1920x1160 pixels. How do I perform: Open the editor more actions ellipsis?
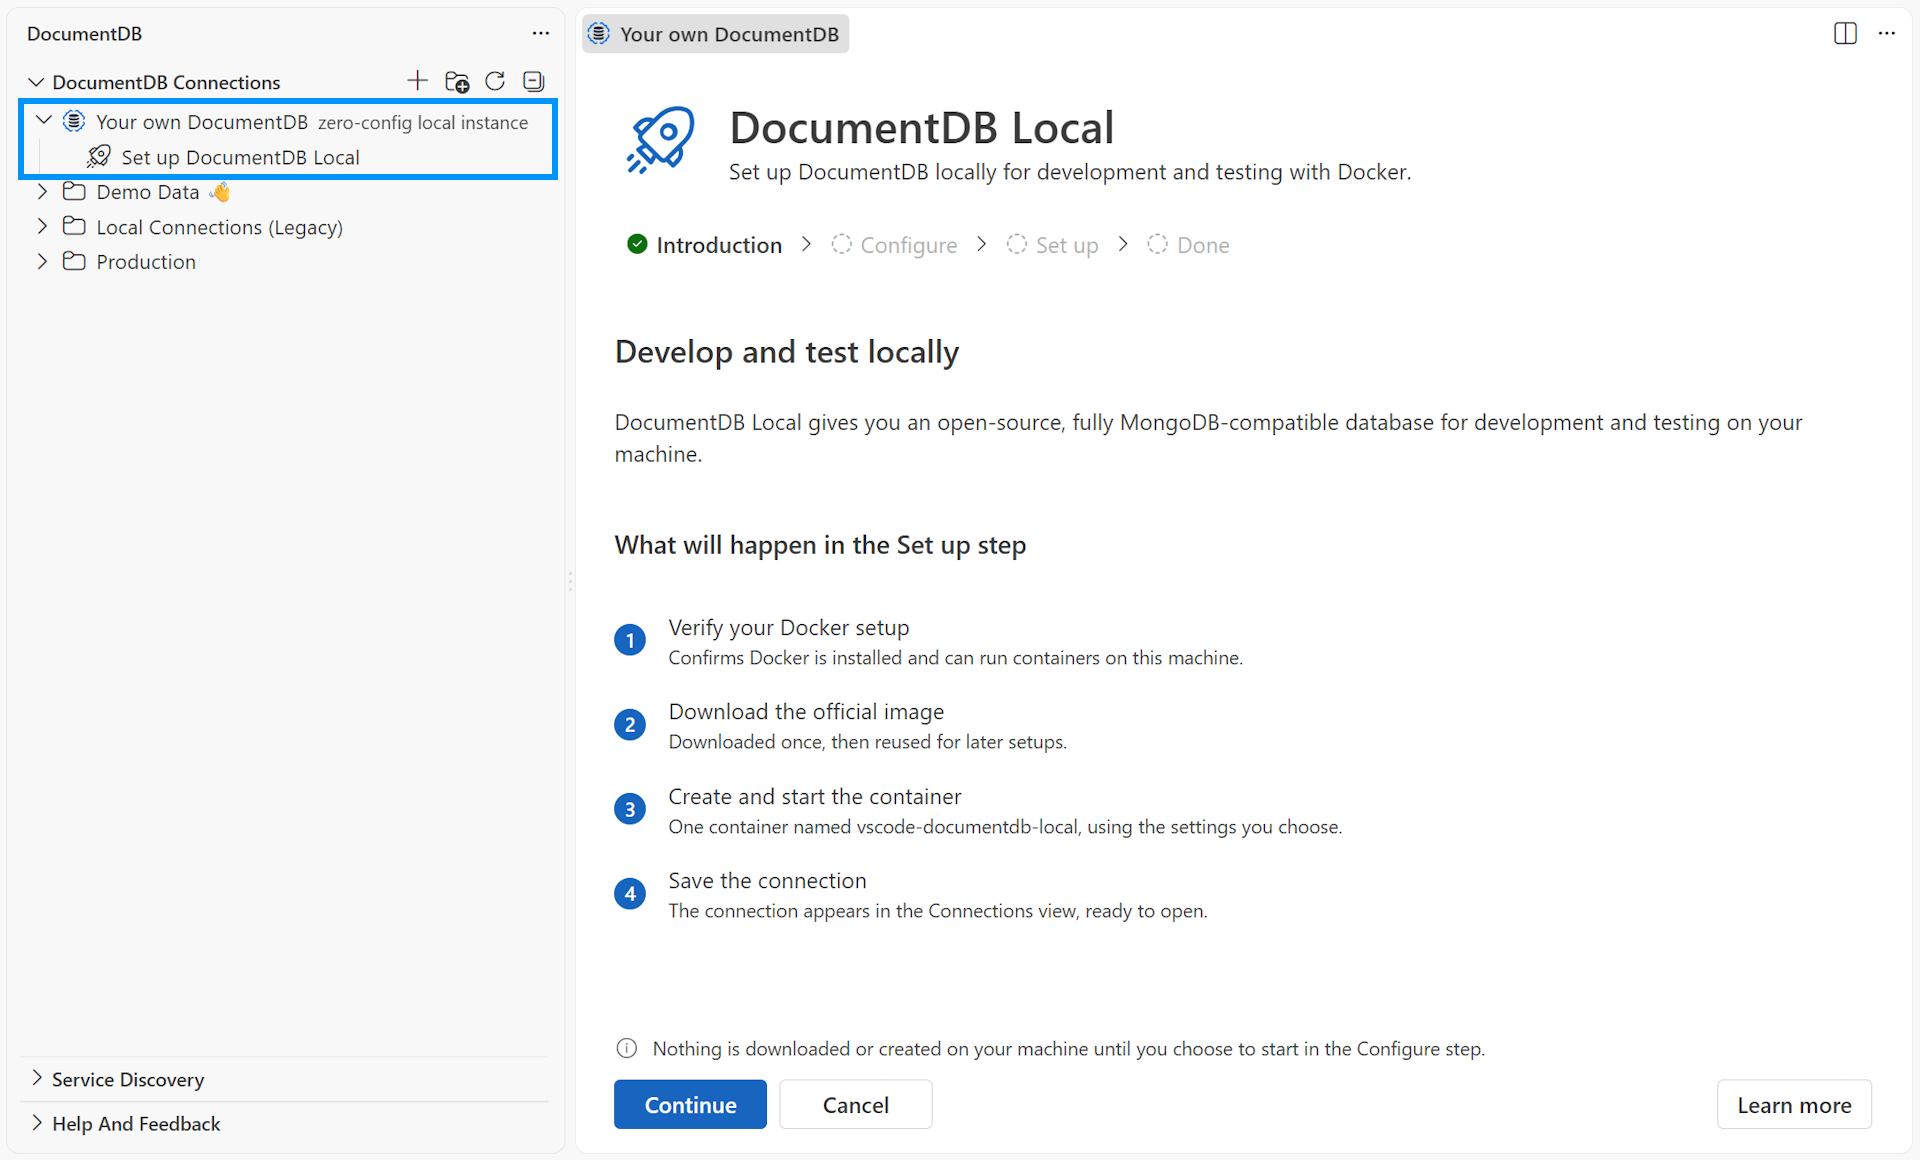[x=1887, y=33]
